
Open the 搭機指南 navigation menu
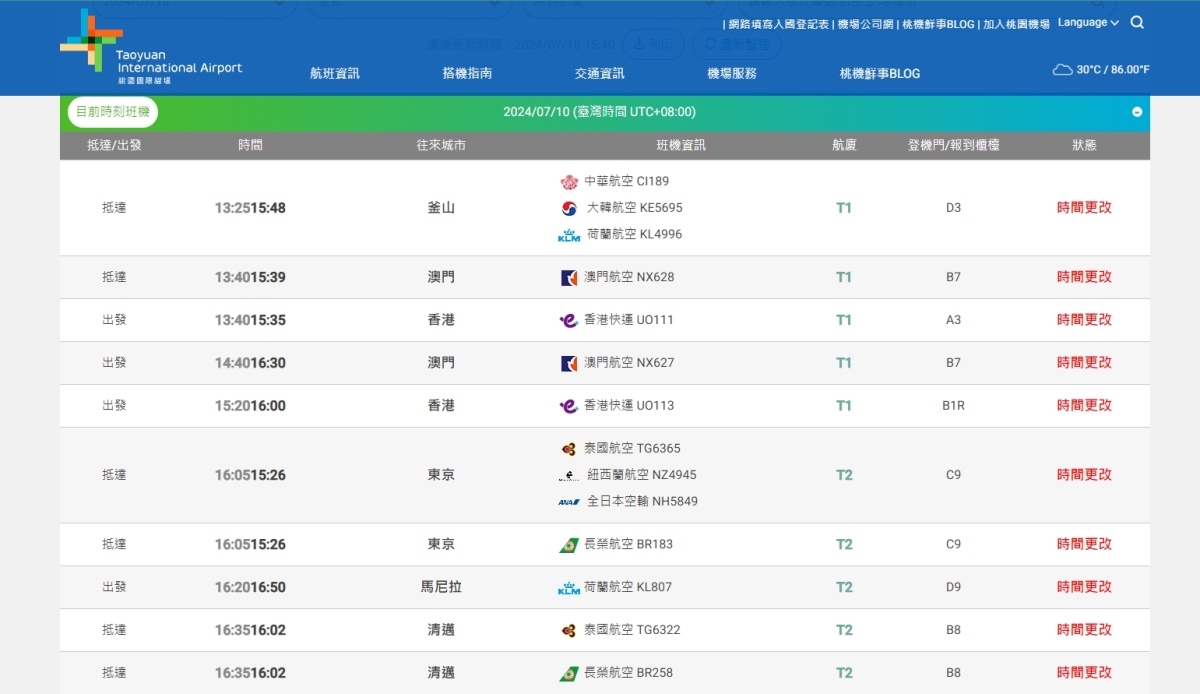467,73
